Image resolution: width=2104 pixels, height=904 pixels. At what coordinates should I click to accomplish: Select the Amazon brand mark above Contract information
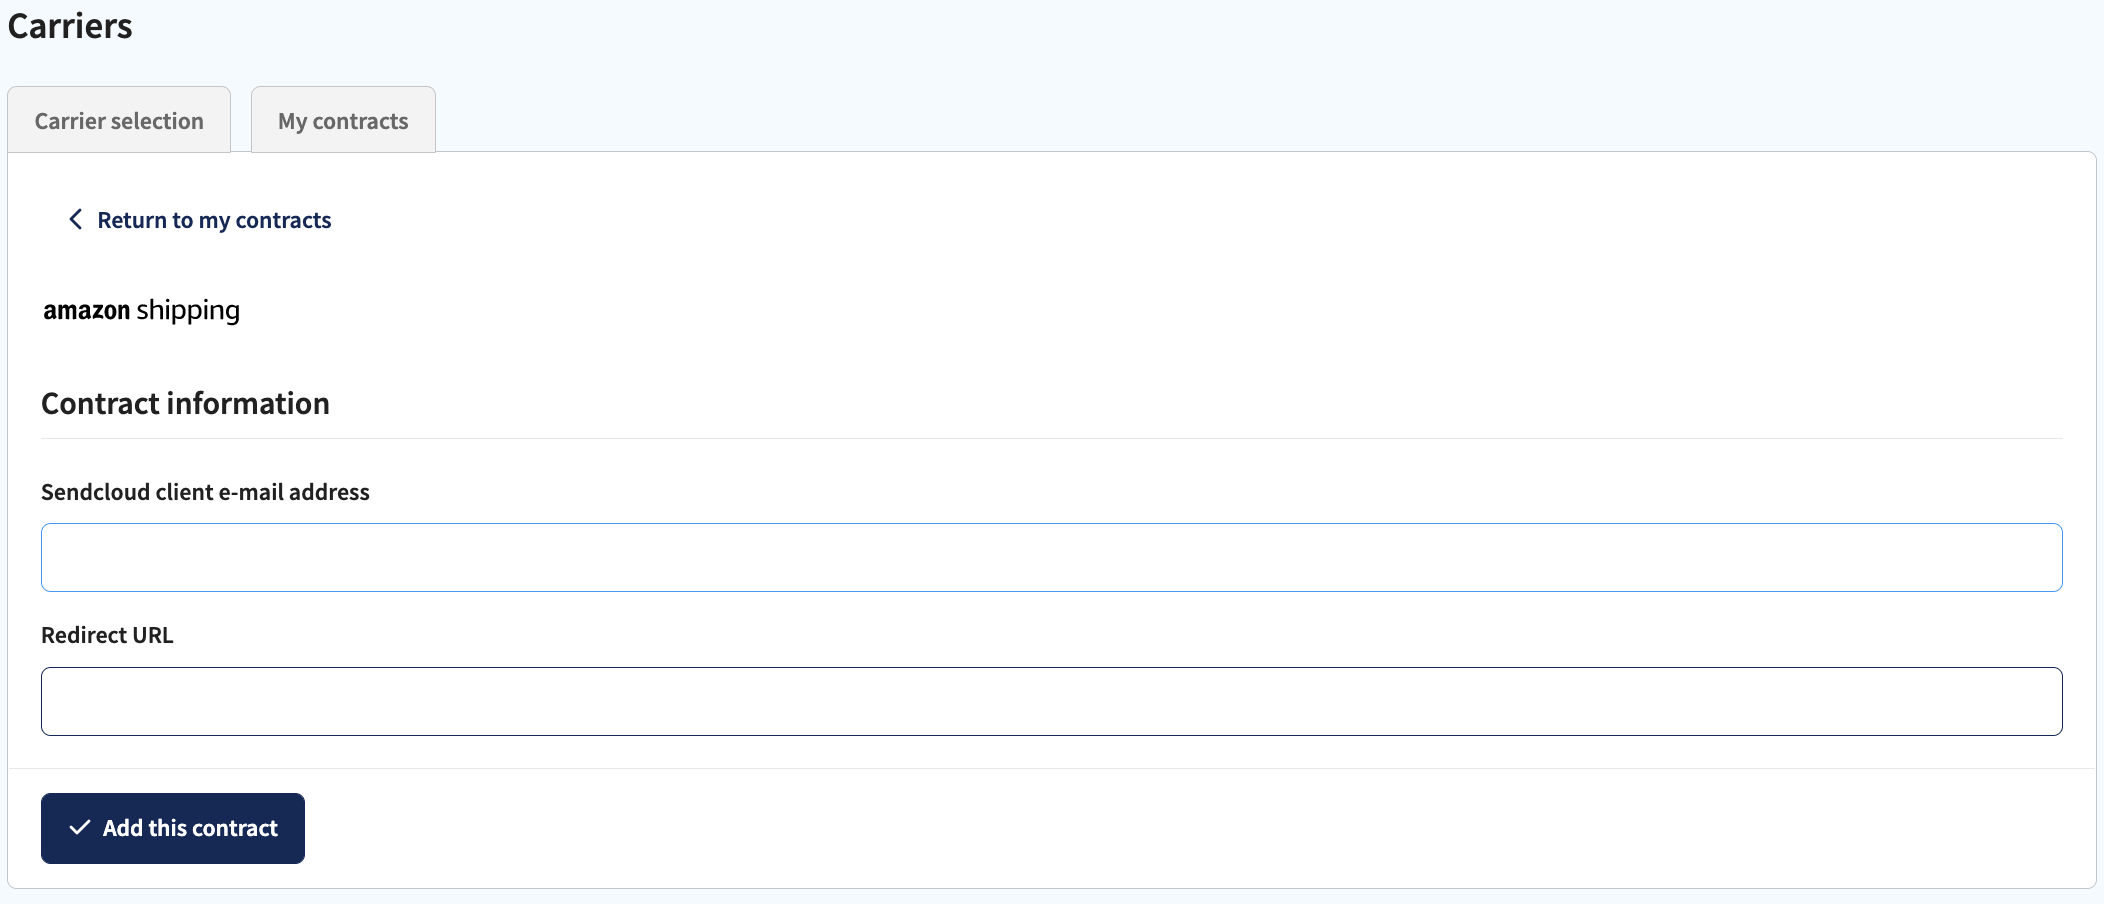pos(86,310)
